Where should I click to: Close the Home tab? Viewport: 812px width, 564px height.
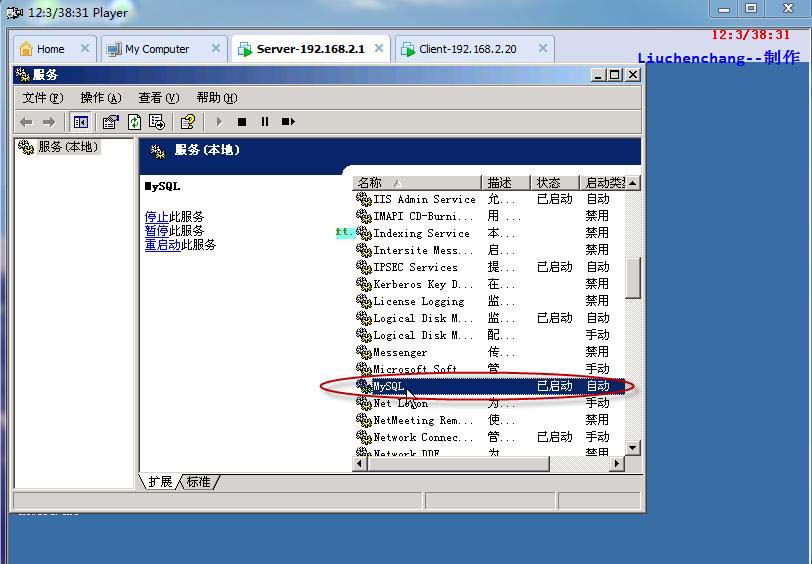85,48
